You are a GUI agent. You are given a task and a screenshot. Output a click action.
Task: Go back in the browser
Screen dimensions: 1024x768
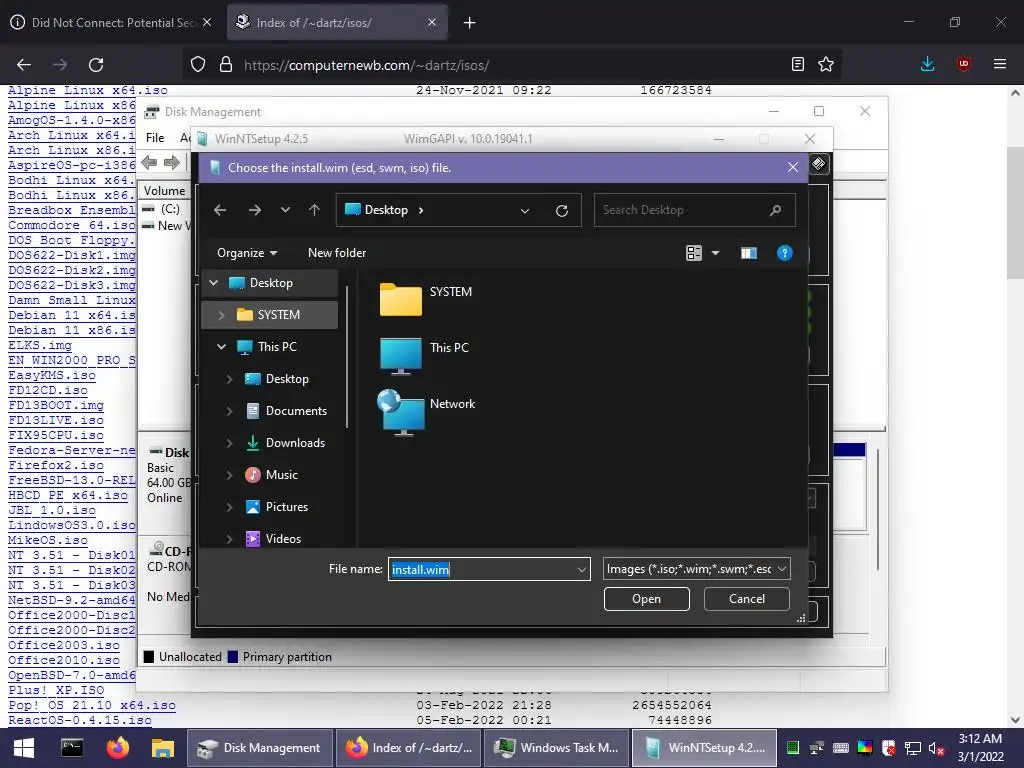point(24,65)
